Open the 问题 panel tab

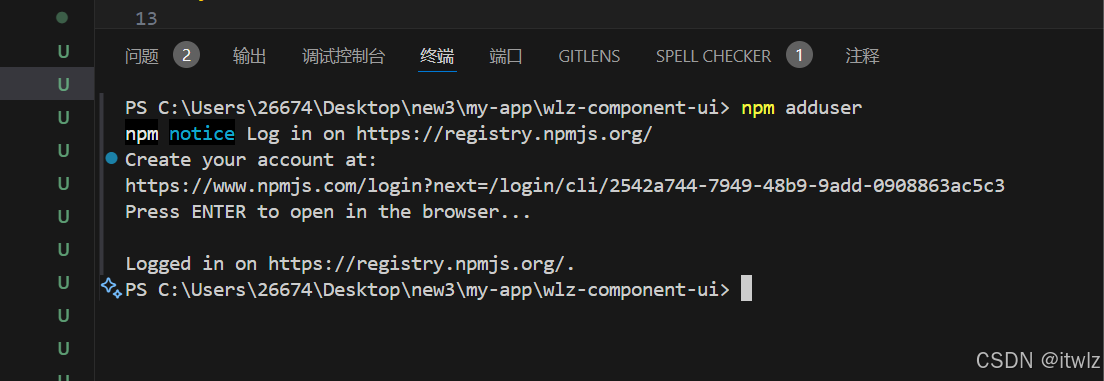coord(142,56)
